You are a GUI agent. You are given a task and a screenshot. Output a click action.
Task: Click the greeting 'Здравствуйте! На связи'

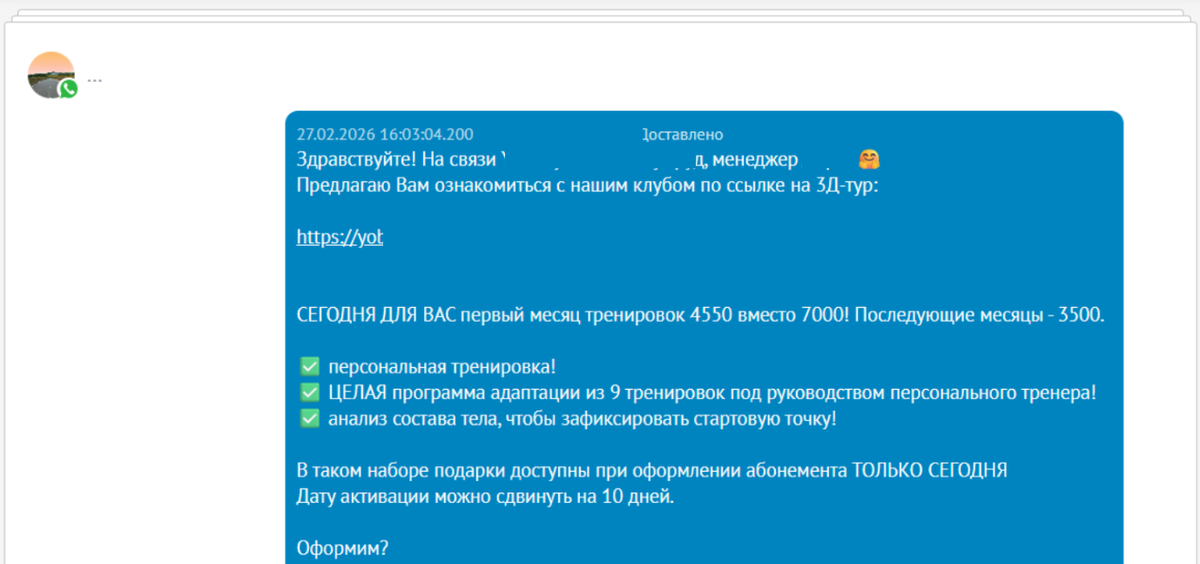(396, 159)
